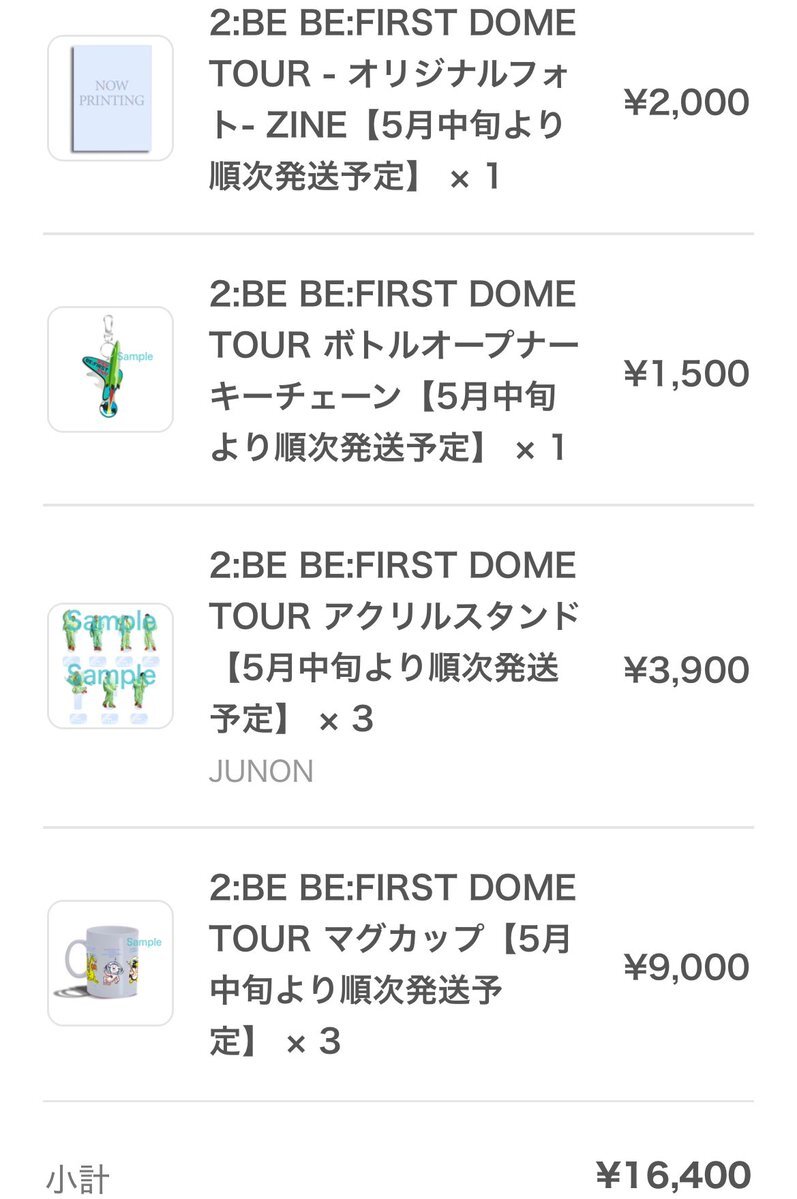Viewport: 797px width, 1199px height.
Task: Select the アクリルスタンド item title
Action: 394,642
